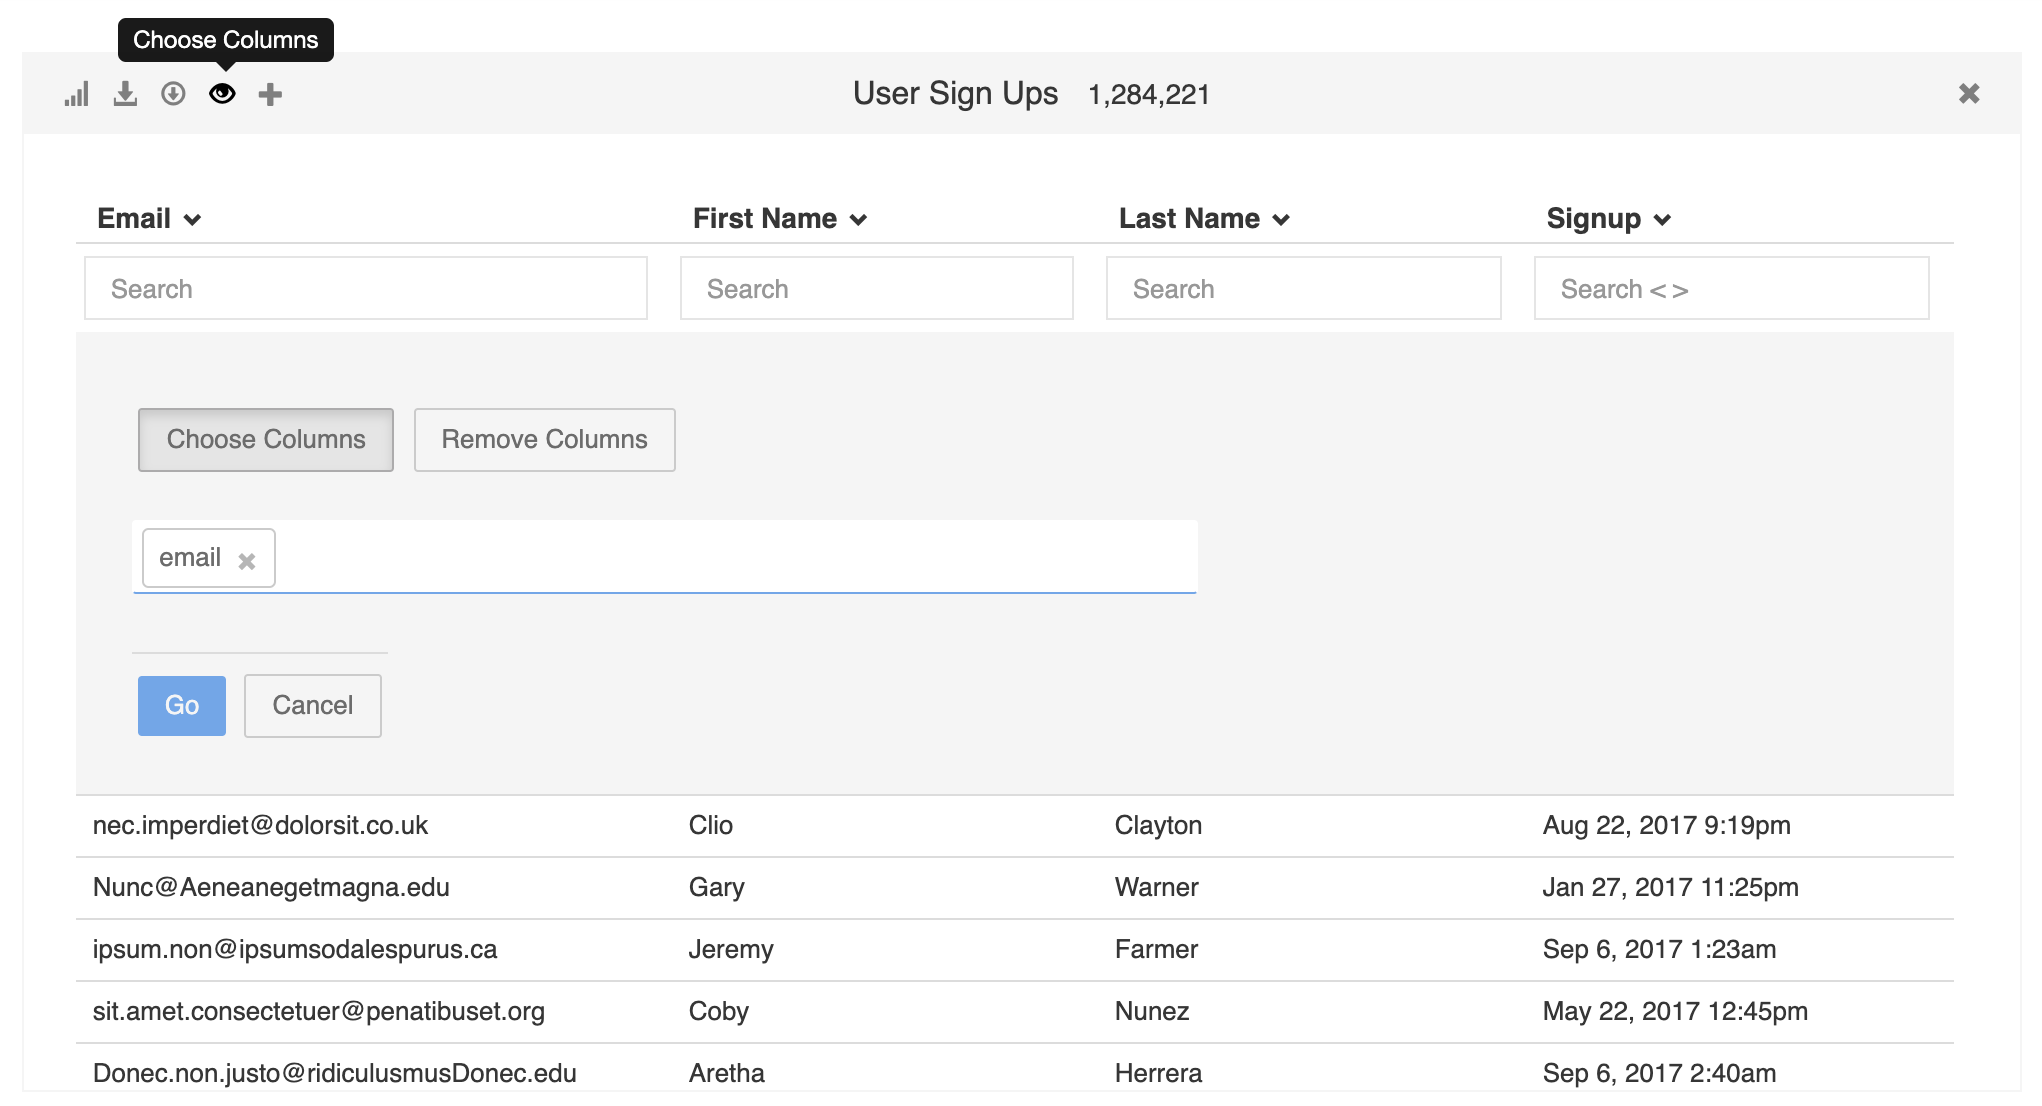Click the info circle icon

coord(173,94)
